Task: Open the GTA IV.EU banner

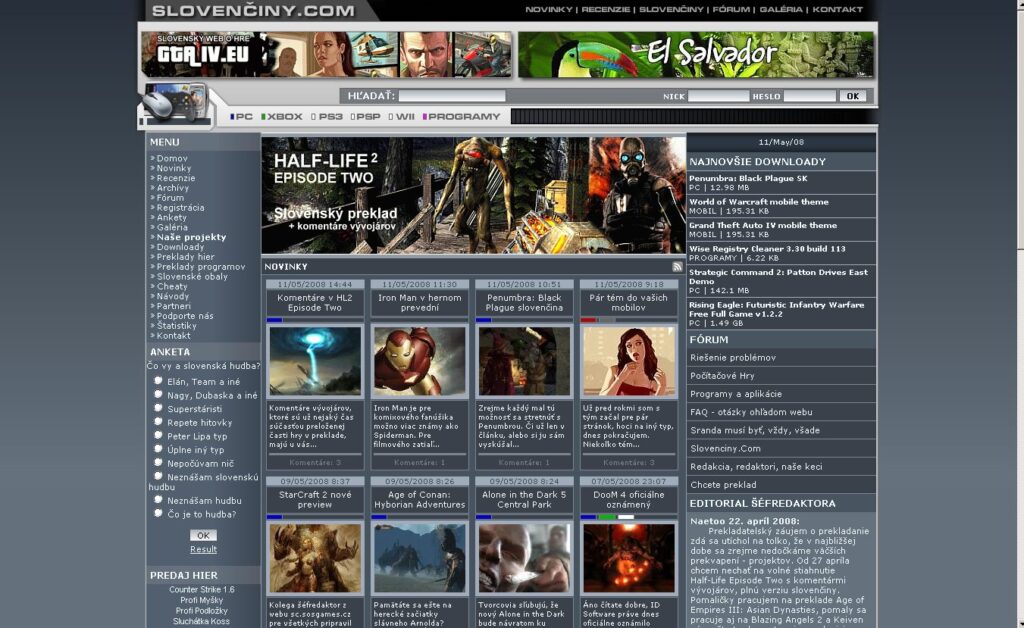Action: [327, 54]
